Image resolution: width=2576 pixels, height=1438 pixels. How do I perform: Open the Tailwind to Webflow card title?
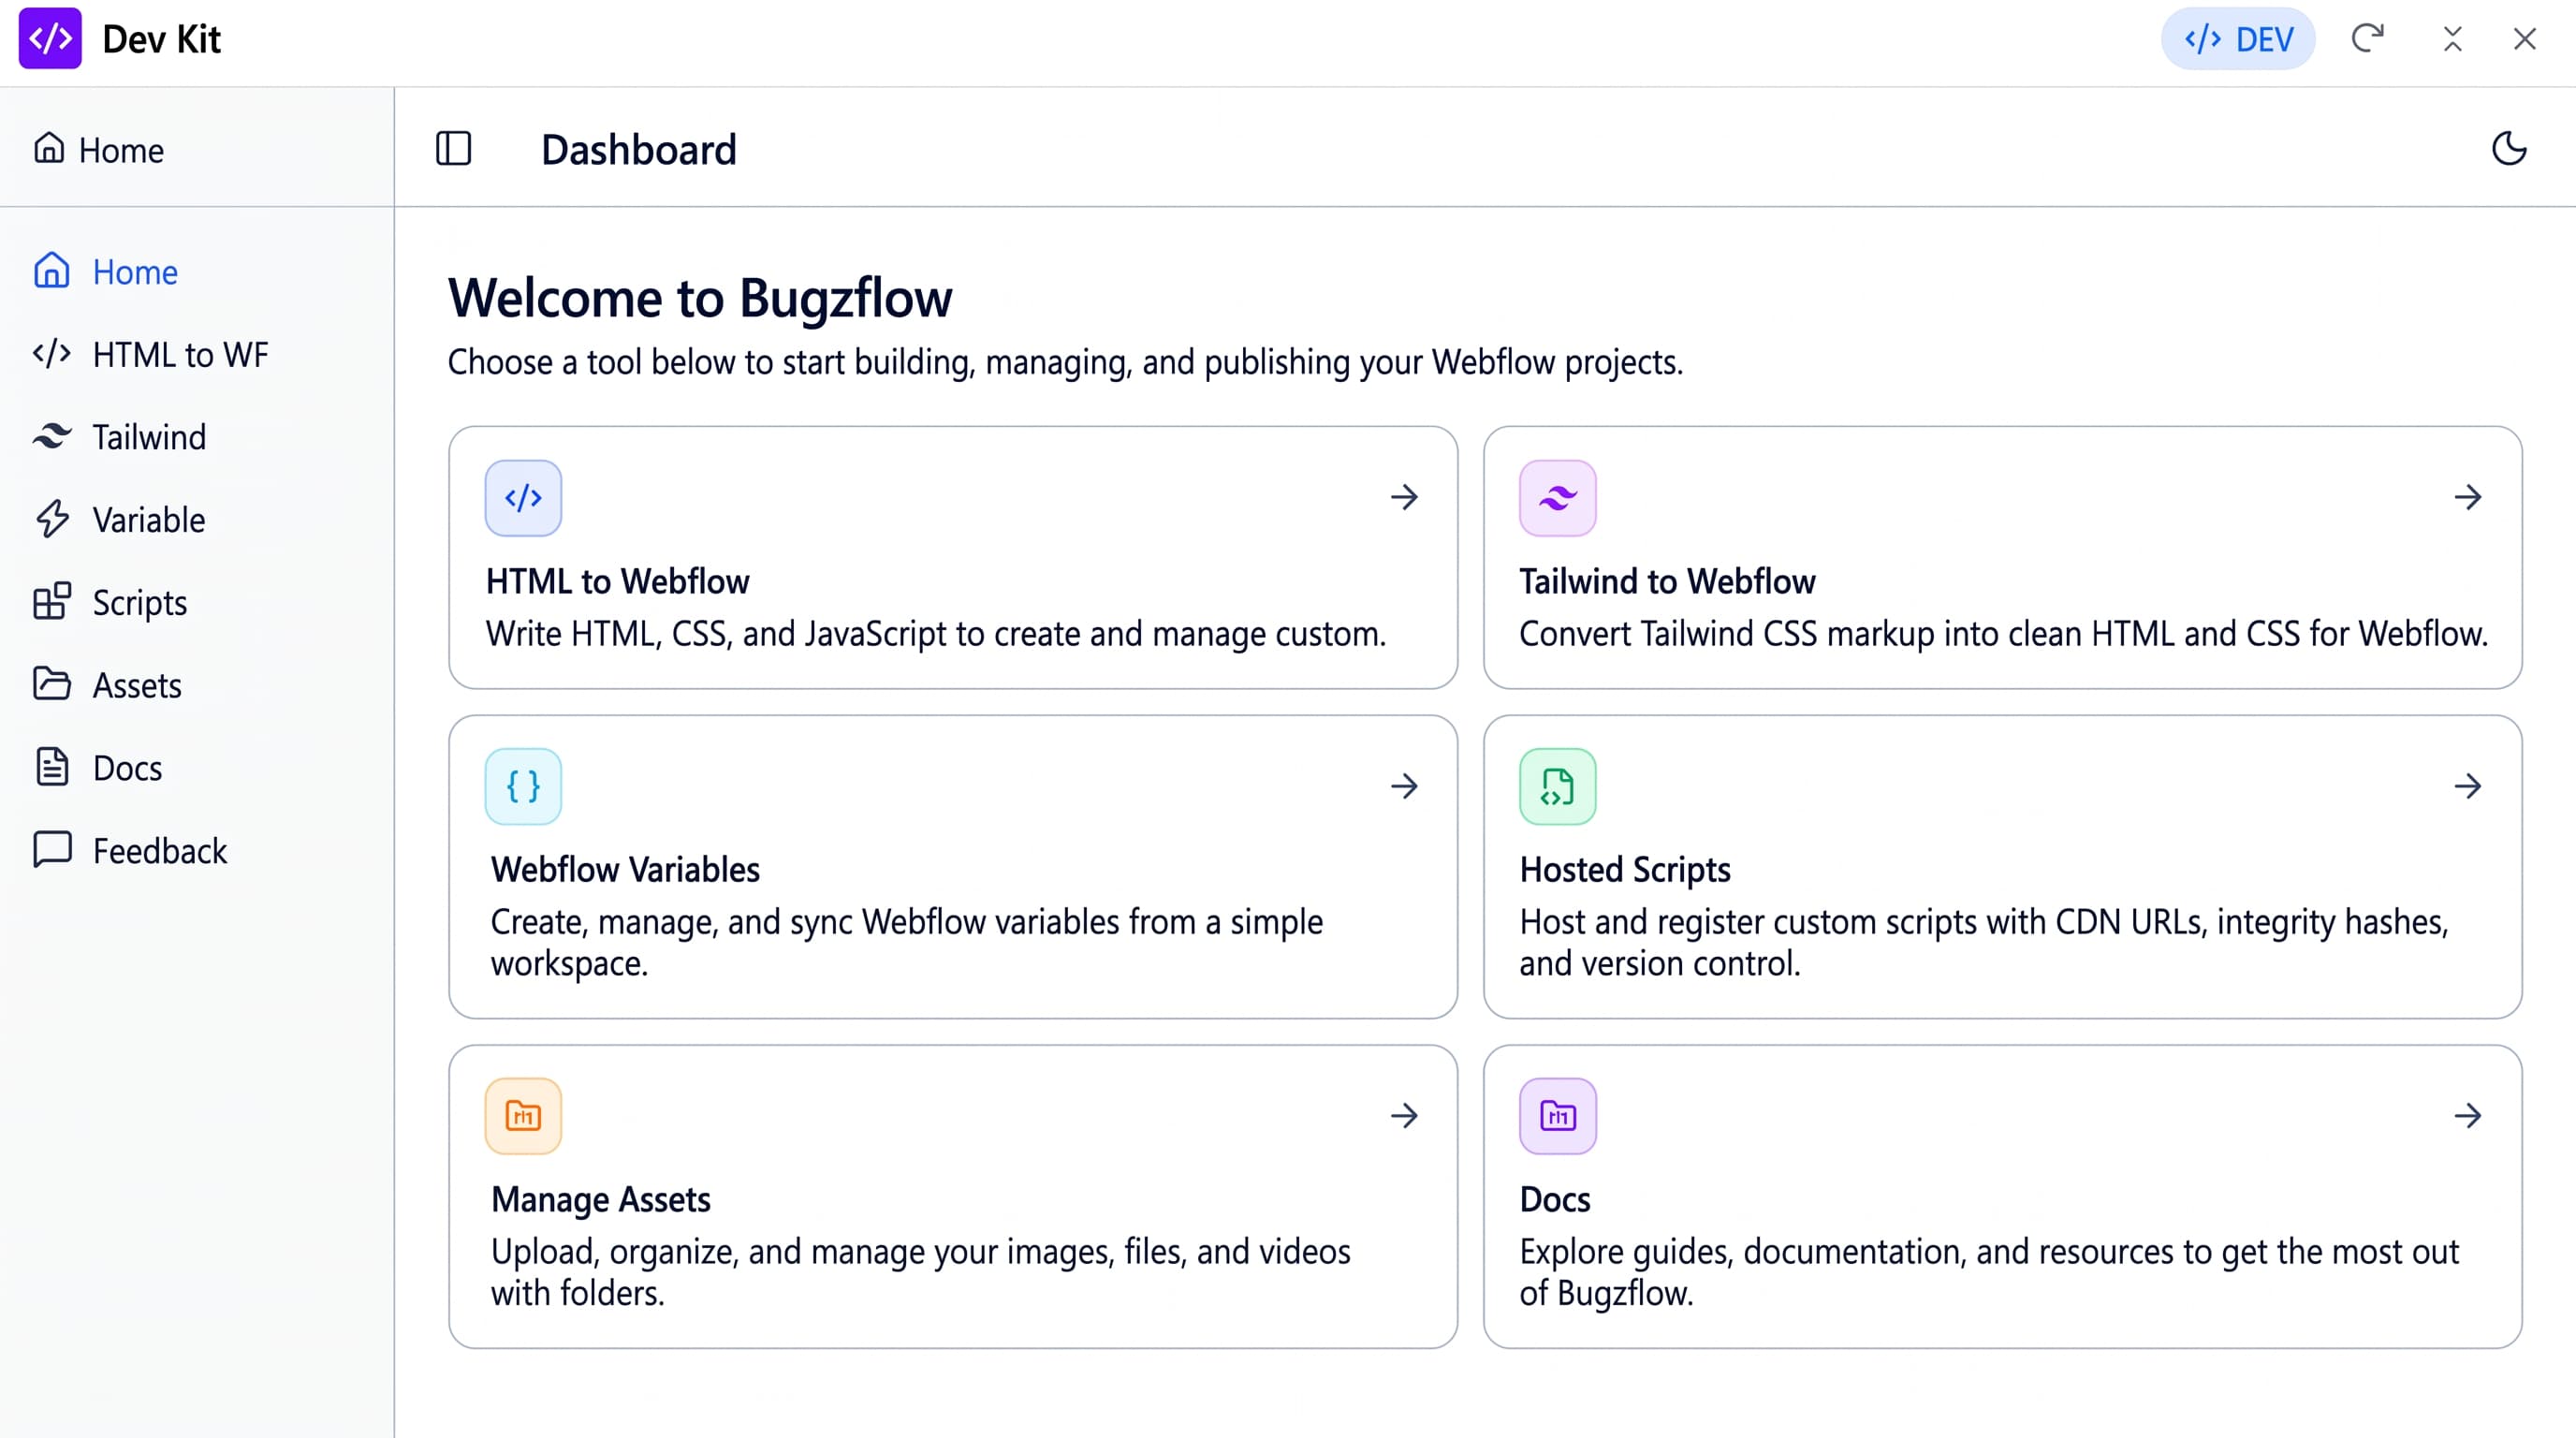[1667, 582]
